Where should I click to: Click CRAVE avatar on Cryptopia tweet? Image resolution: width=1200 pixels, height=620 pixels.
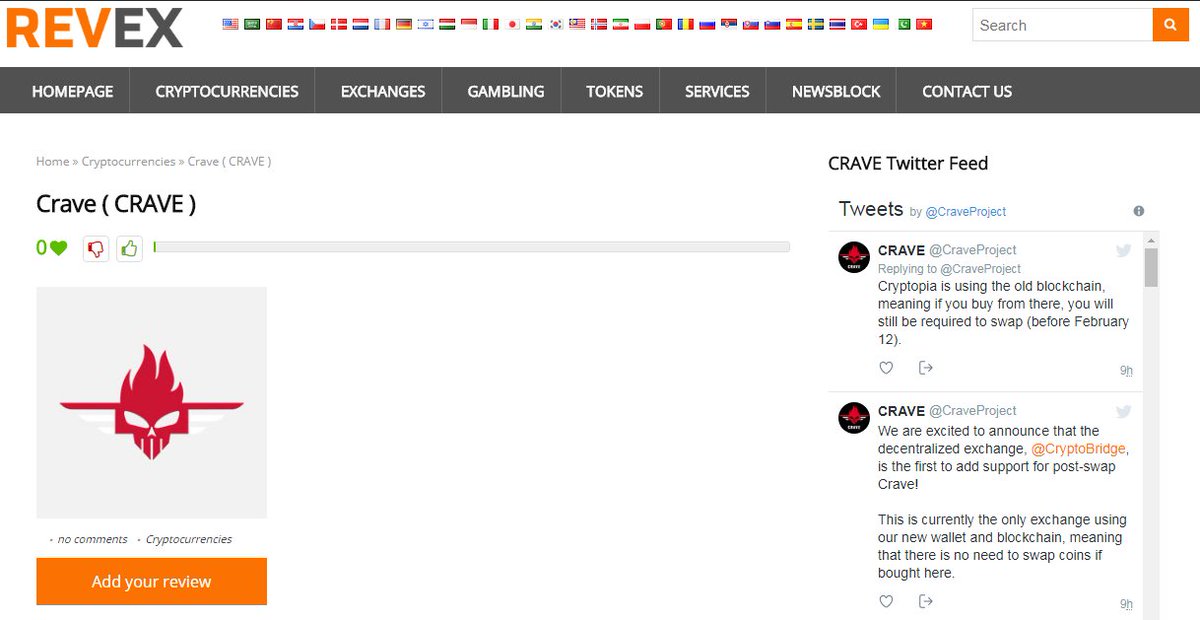pos(853,257)
